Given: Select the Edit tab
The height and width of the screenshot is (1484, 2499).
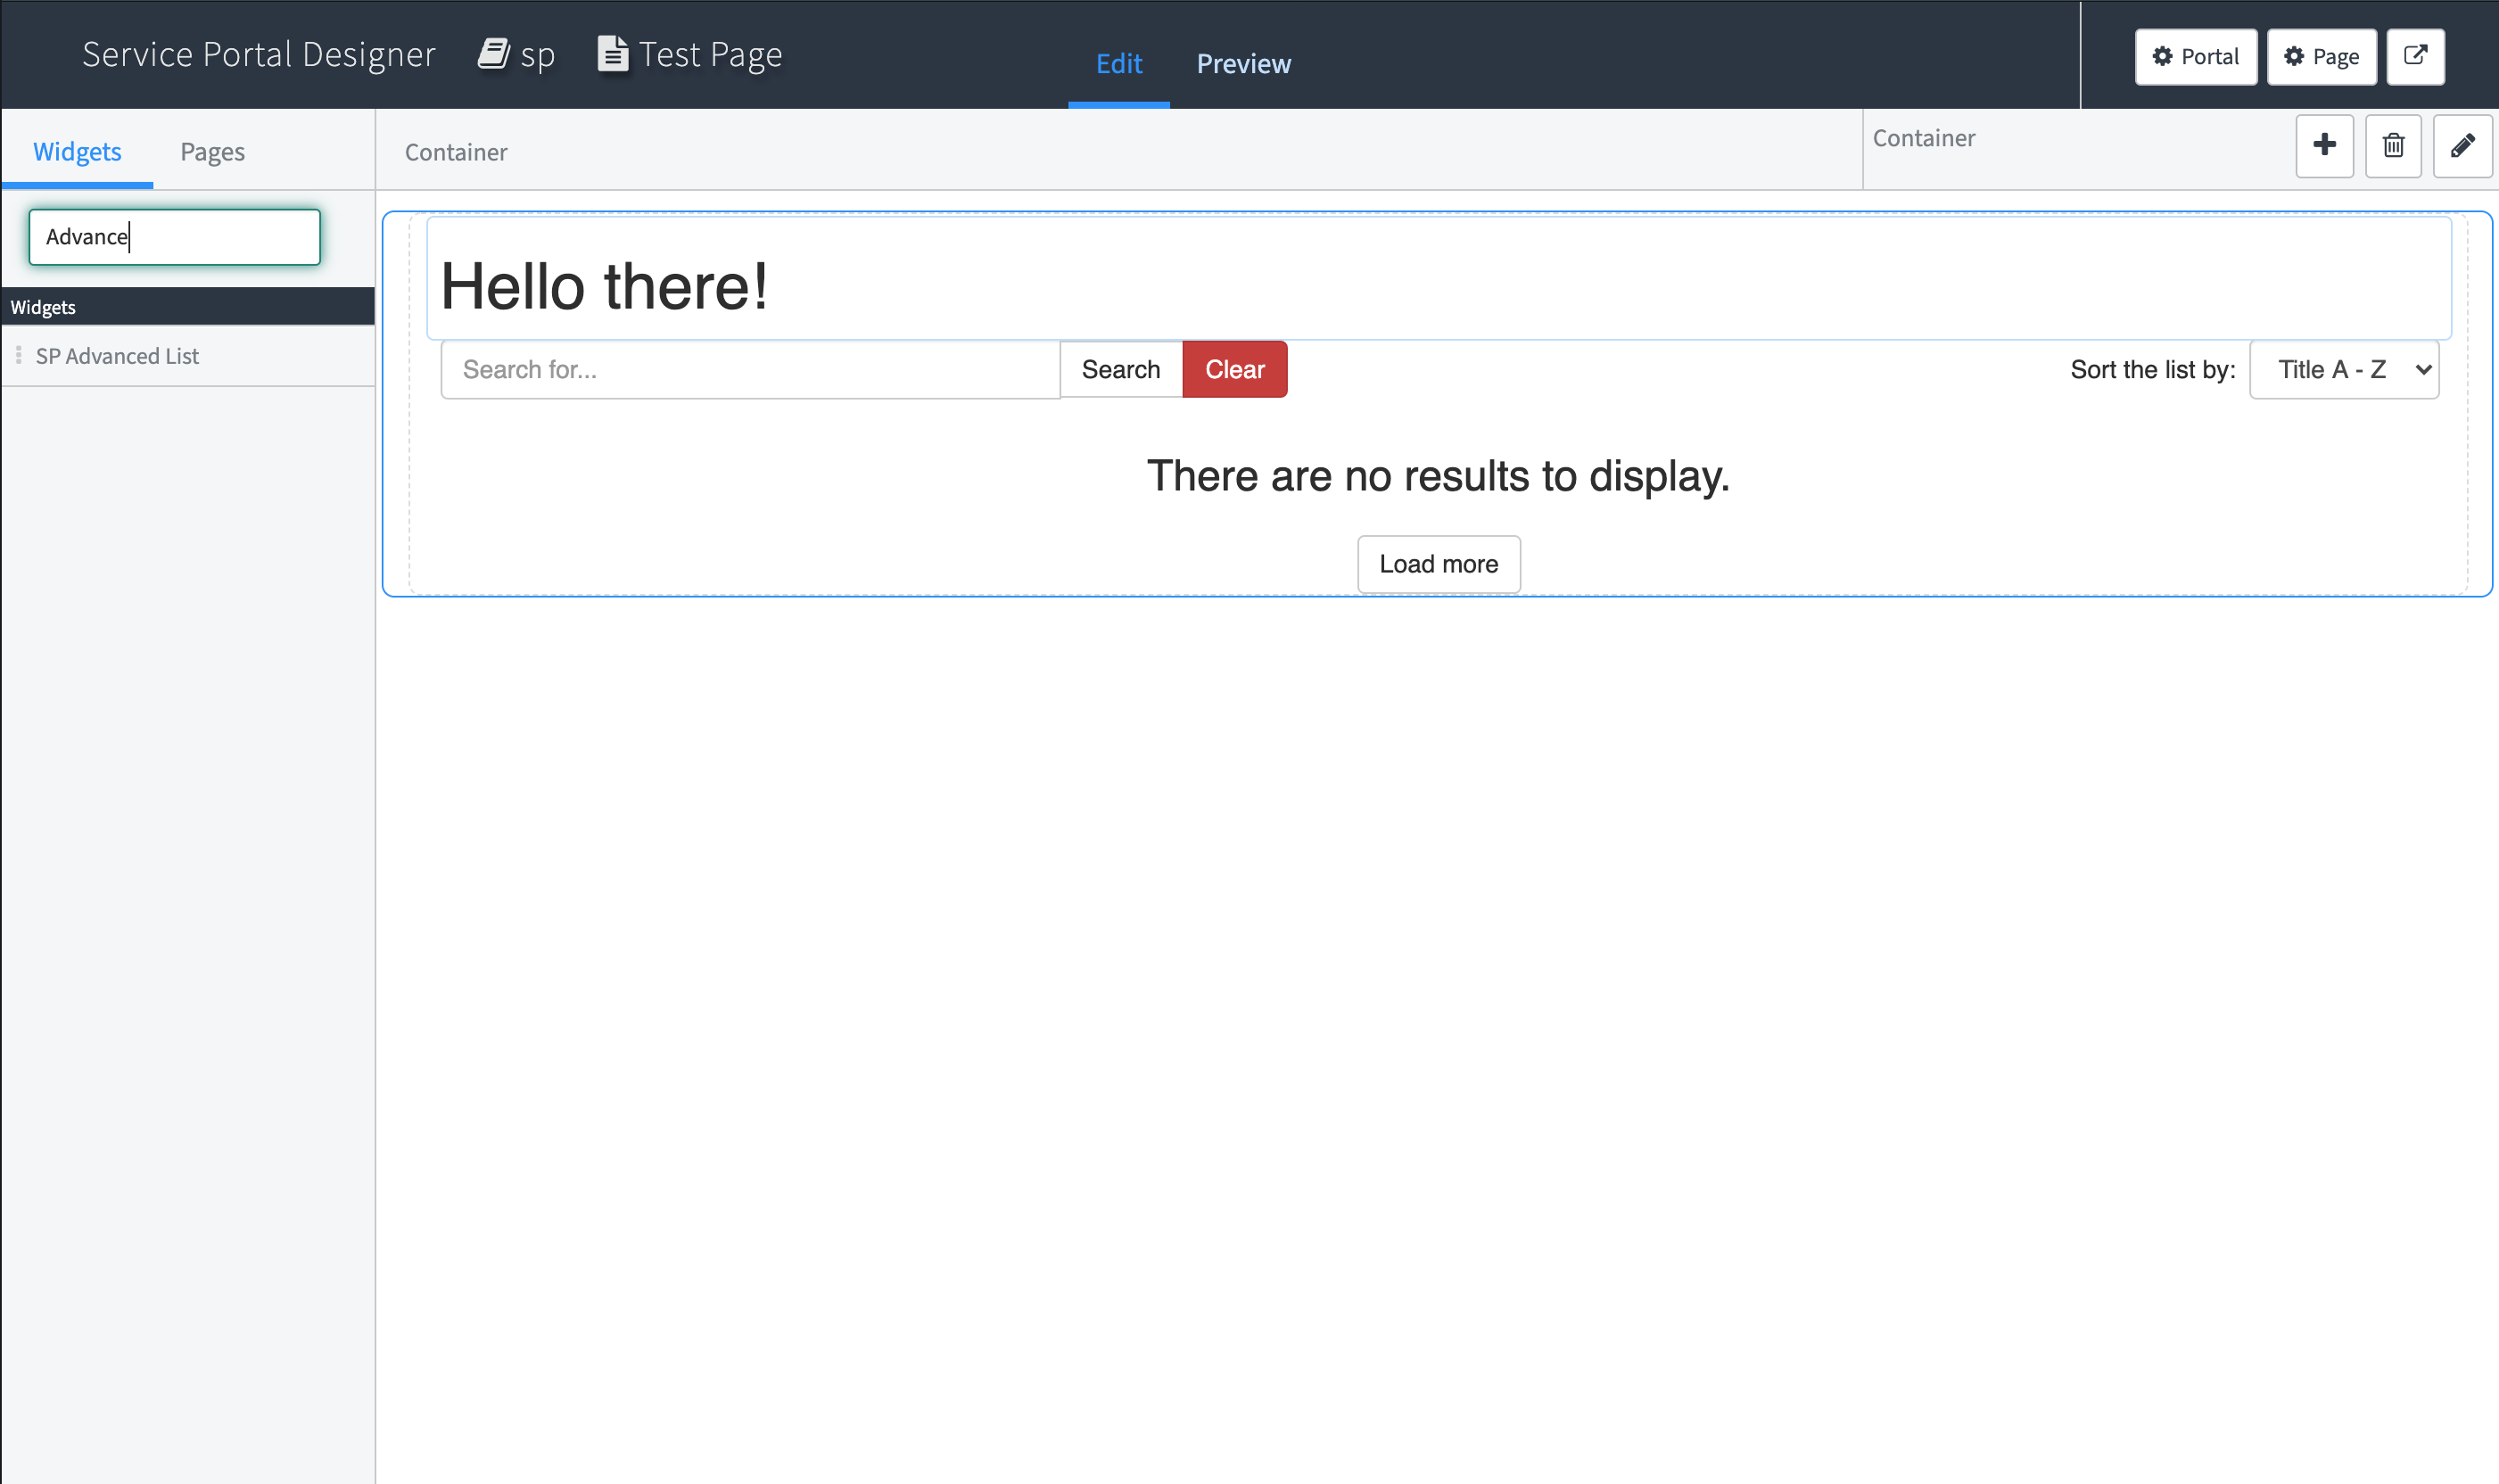Looking at the screenshot, I should click(1118, 63).
